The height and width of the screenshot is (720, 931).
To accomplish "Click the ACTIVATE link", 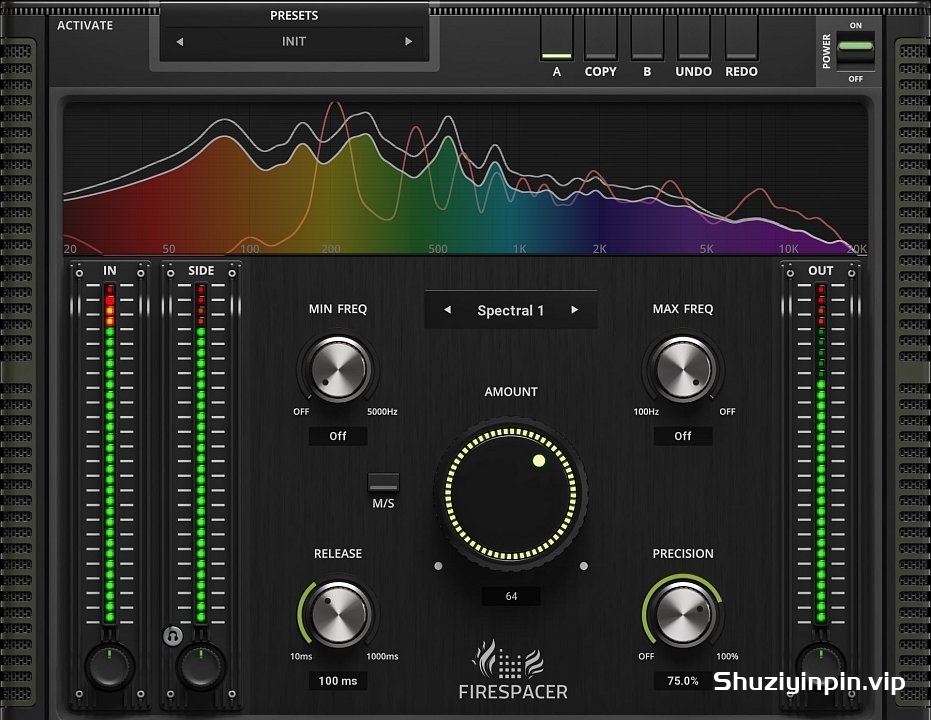I will tap(85, 26).
